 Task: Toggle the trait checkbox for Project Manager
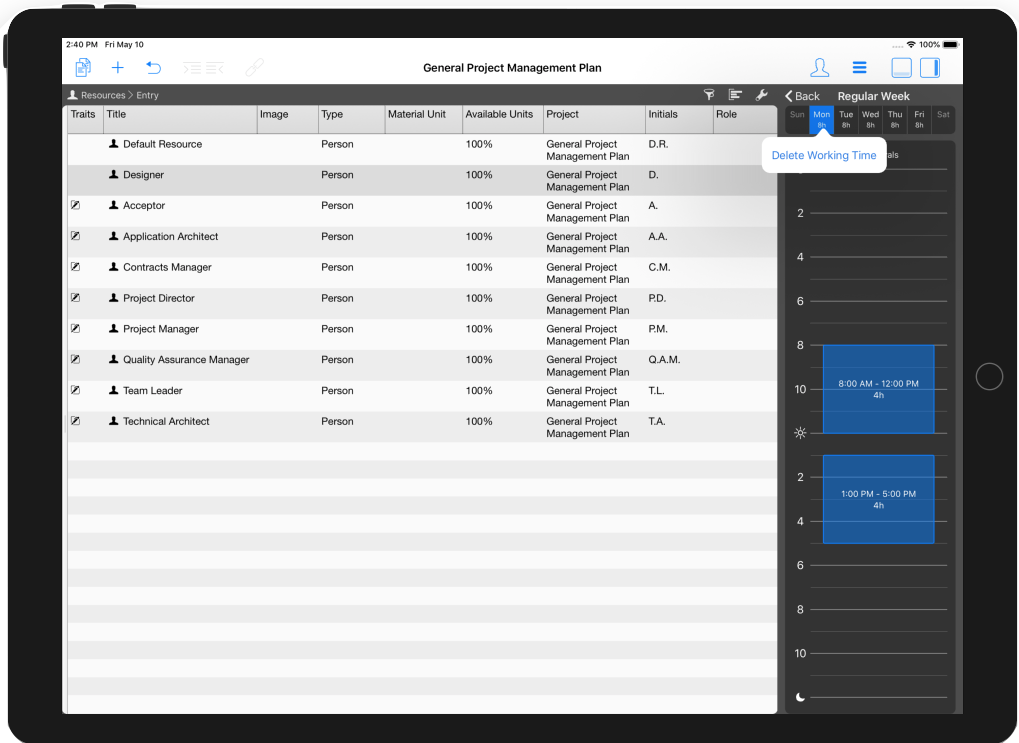[74, 328]
